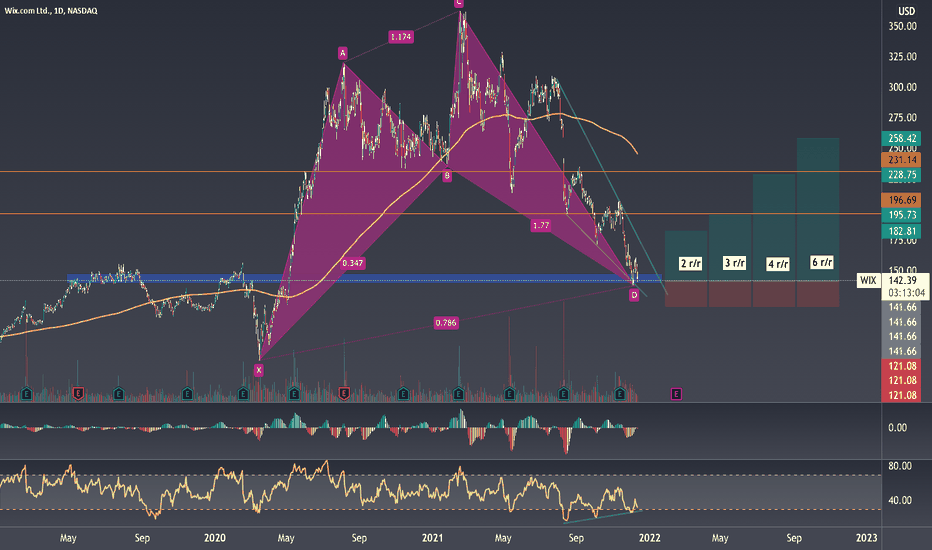Viewport: 932px width, 550px height.
Task: Click the 231.14 orange price label
Action: pos(902,160)
